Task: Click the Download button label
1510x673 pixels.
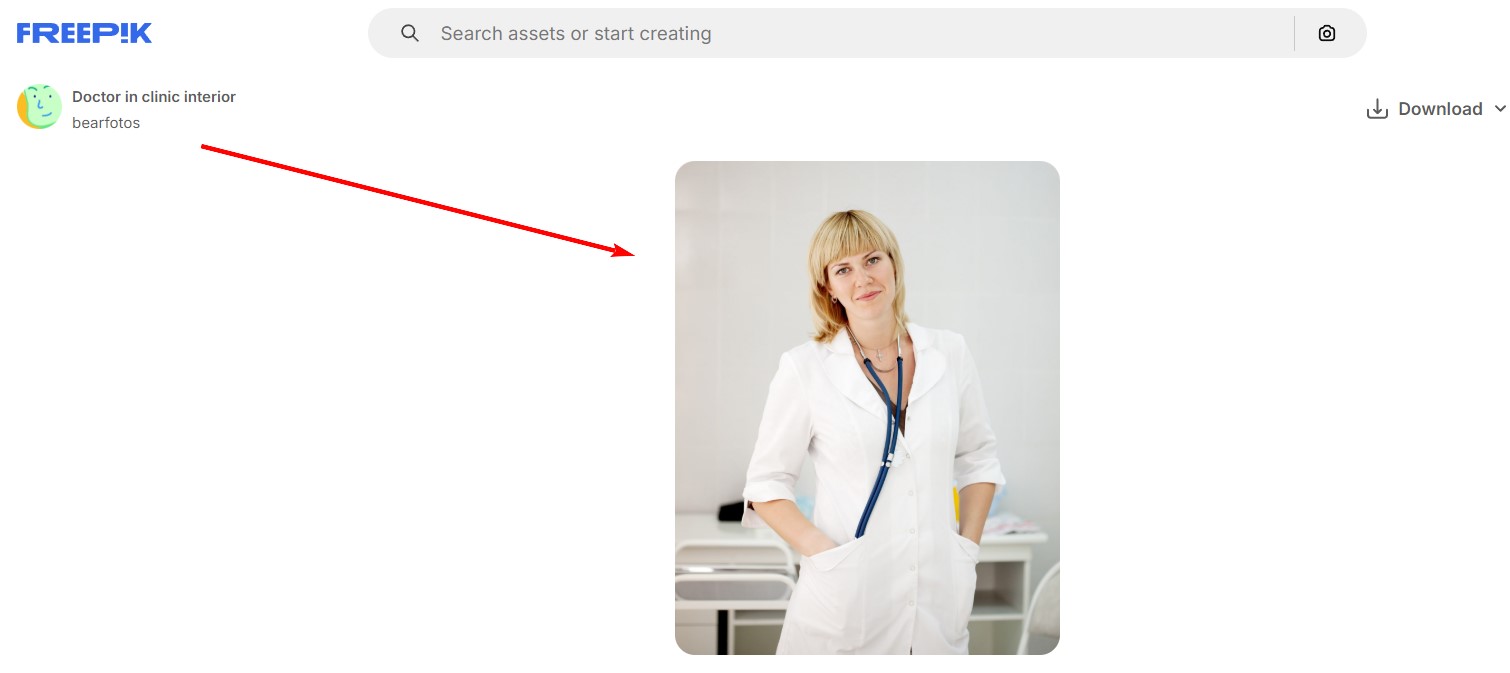Action: click(1440, 109)
